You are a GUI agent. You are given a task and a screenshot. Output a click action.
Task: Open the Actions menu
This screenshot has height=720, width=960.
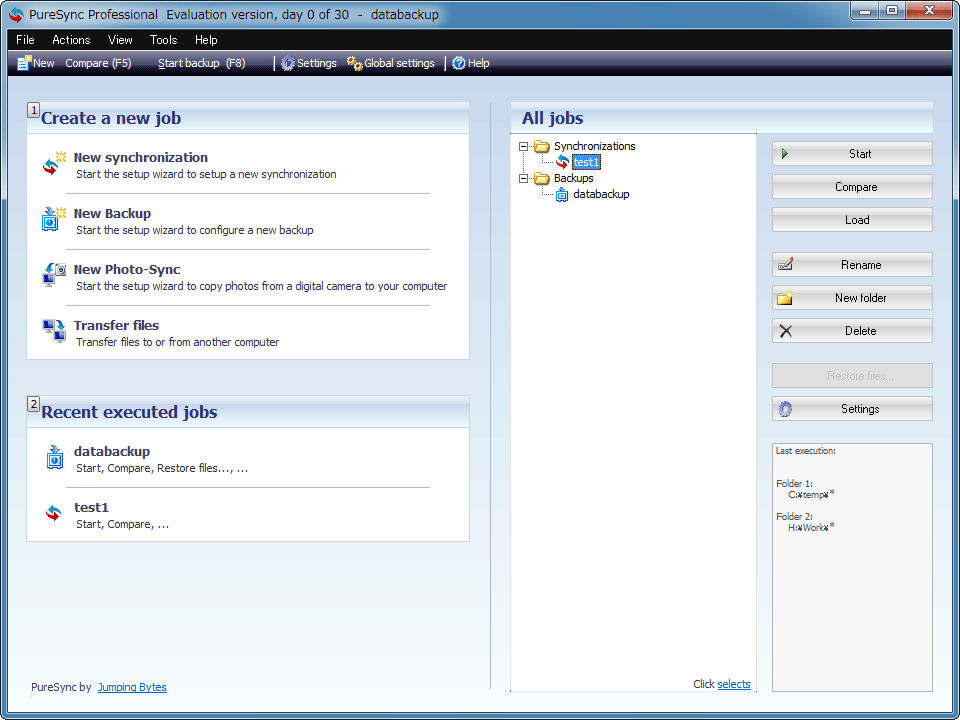[71, 40]
